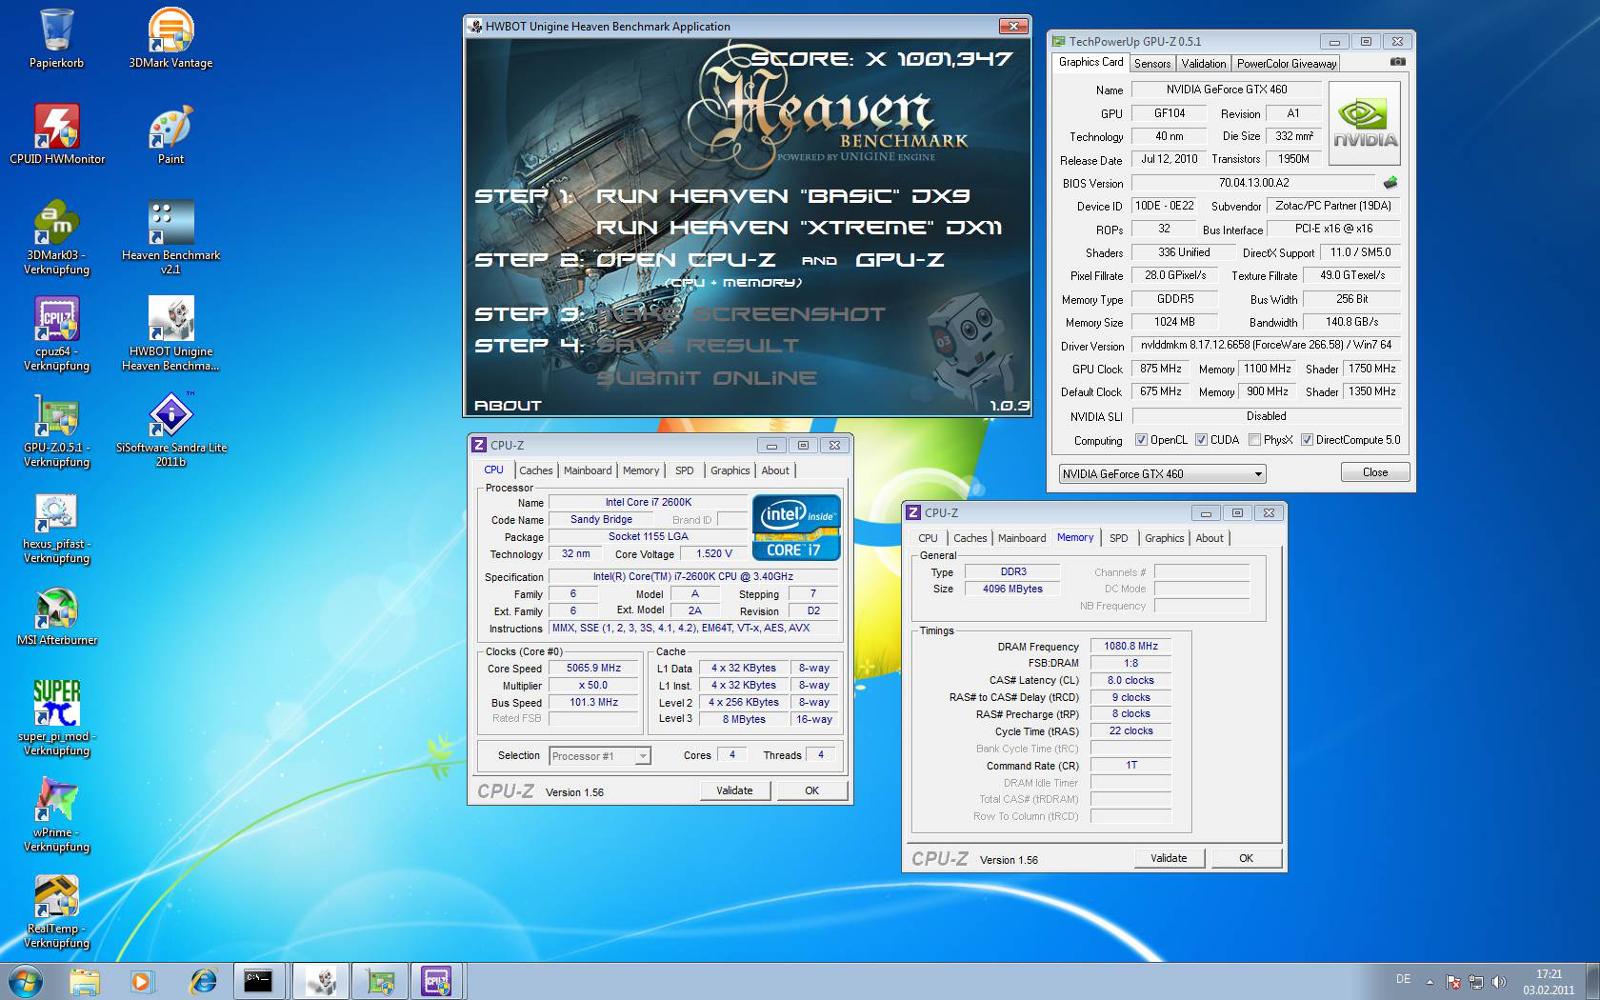This screenshot has width=1600, height=1000.
Task: Open Validation tab in GPU-Z
Action: pos(1203,63)
